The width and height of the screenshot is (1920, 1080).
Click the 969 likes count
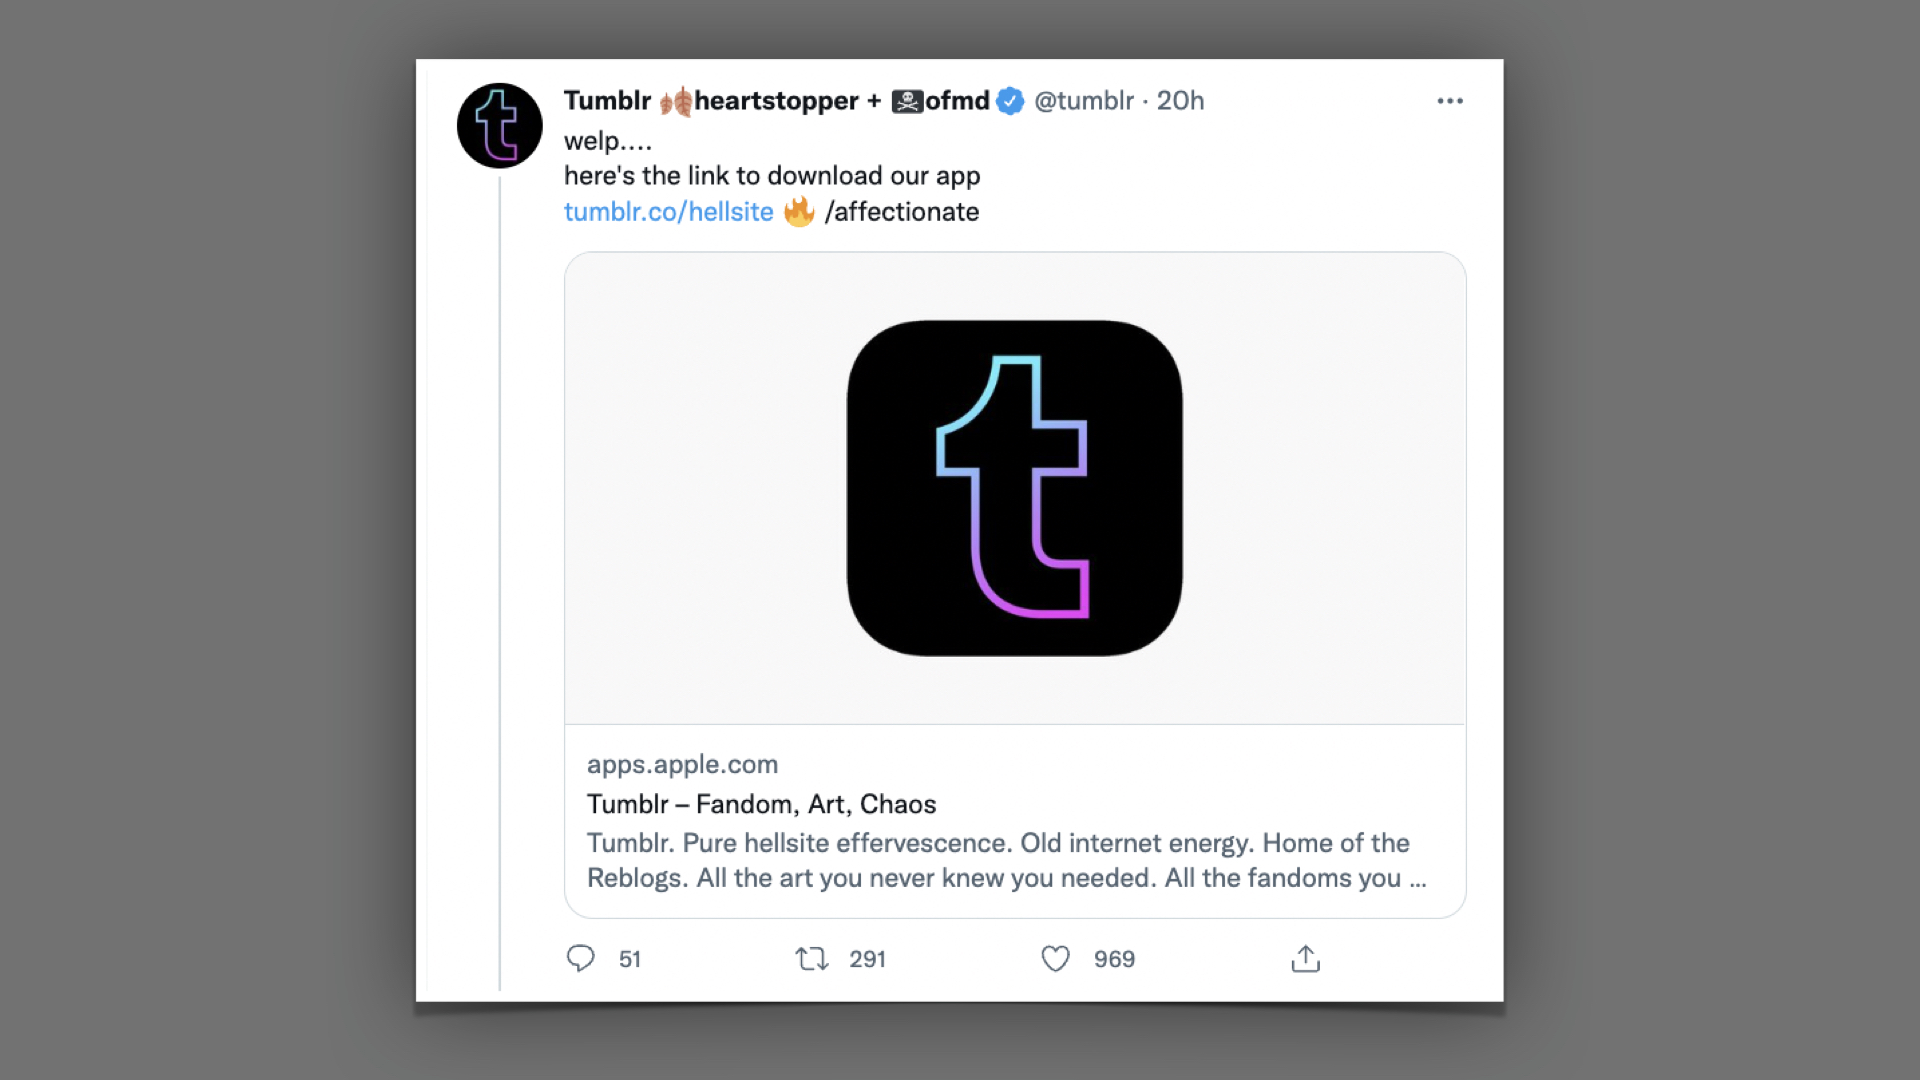tap(1114, 959)
